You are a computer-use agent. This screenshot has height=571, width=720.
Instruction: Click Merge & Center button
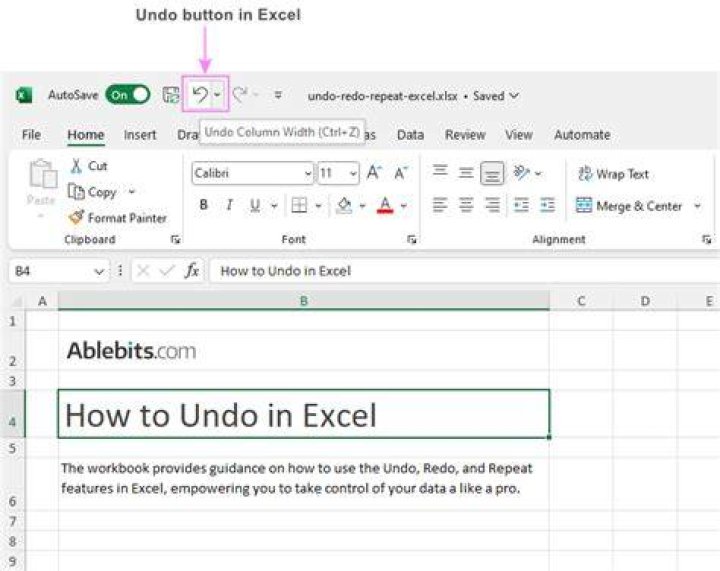tap(629, 206)
